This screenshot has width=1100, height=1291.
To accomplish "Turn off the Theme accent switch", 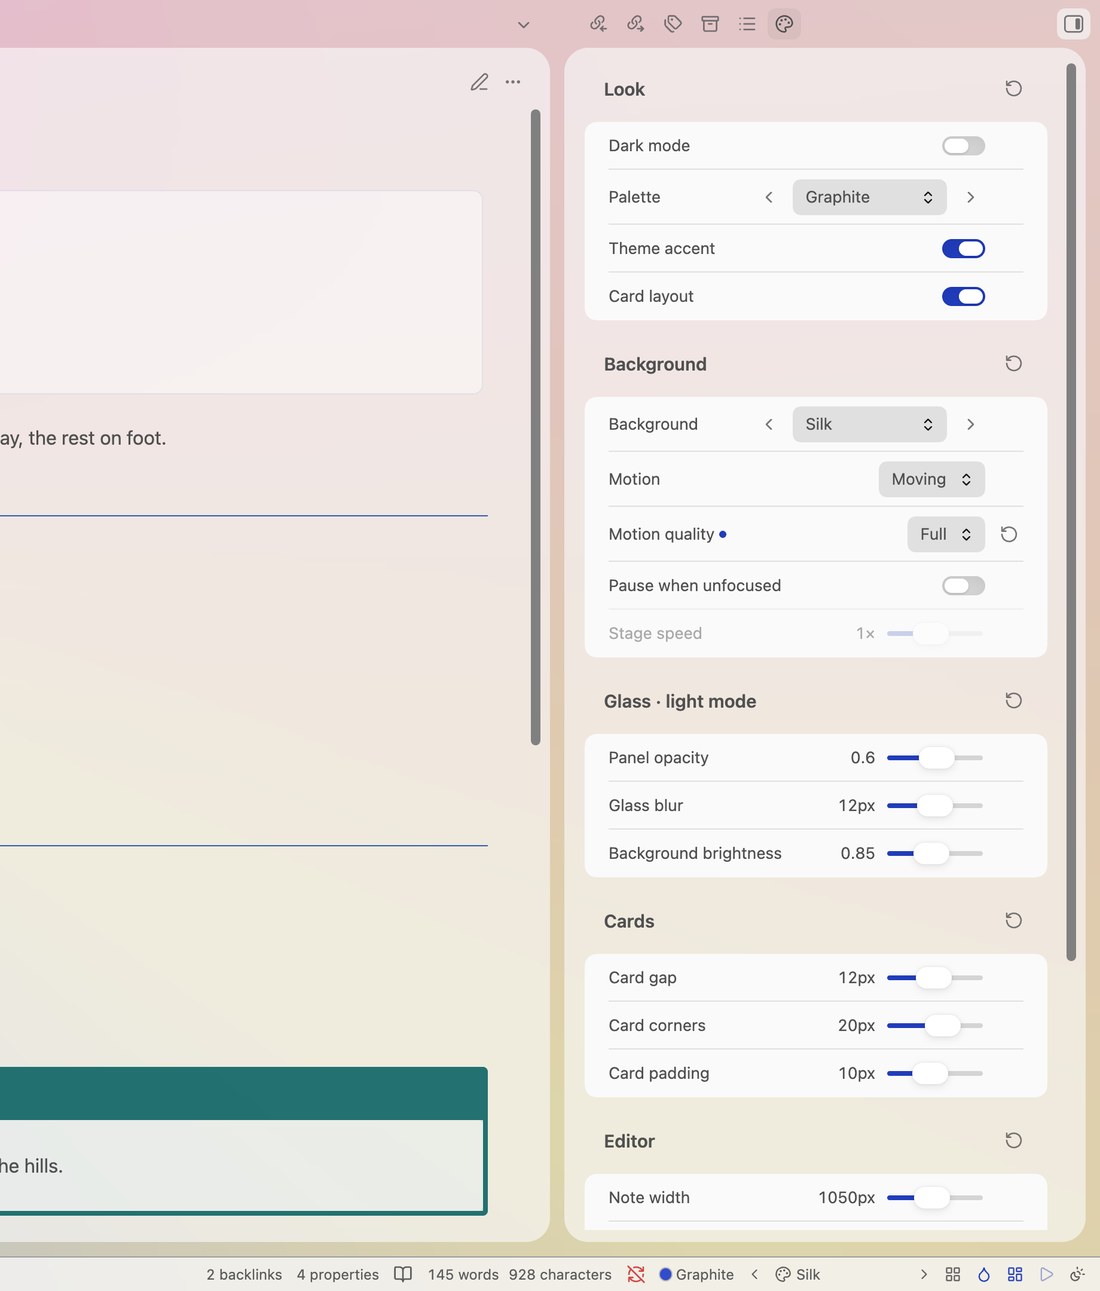I will click(963, 249).
